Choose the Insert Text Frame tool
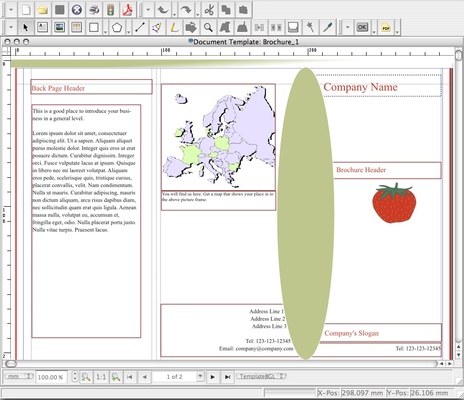The height and width of the screenshot is (400, 464). (42, 27)
